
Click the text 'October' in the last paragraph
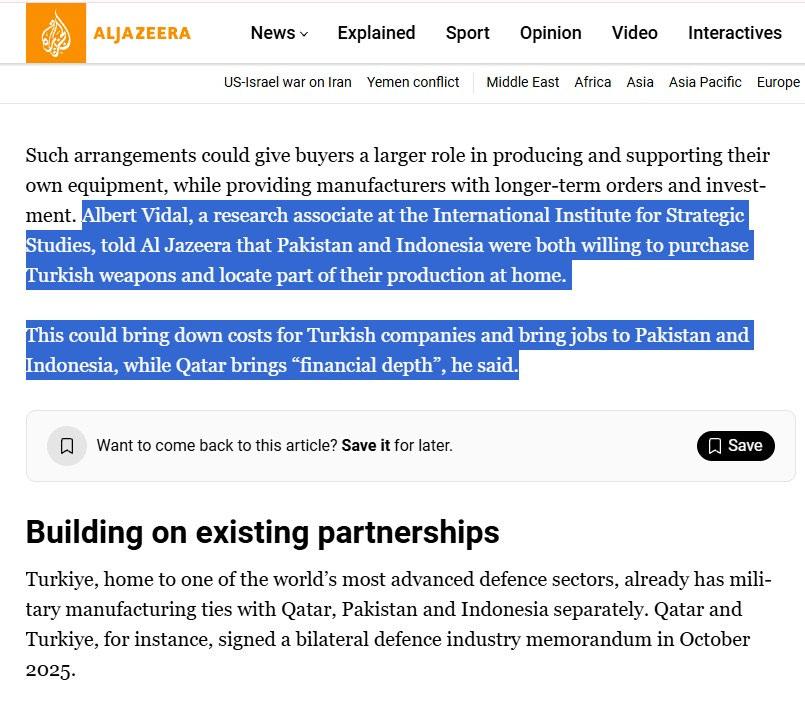715,639
